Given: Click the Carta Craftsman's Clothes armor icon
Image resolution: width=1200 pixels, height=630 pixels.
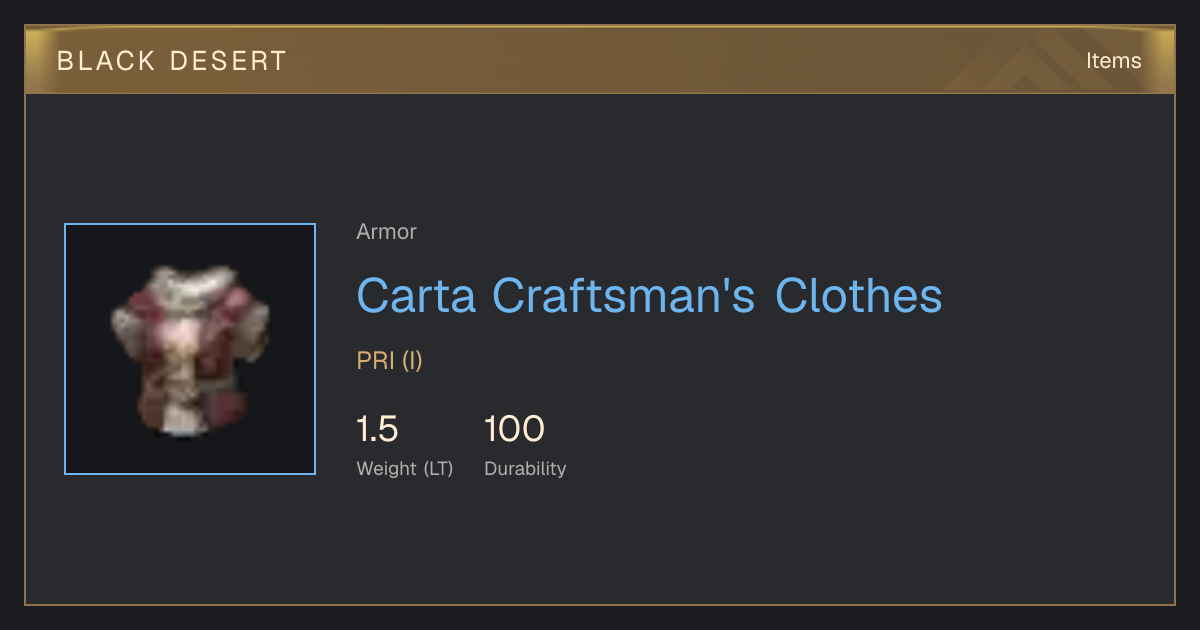Looking at the screenshot, I should click(x=190, y=349).
